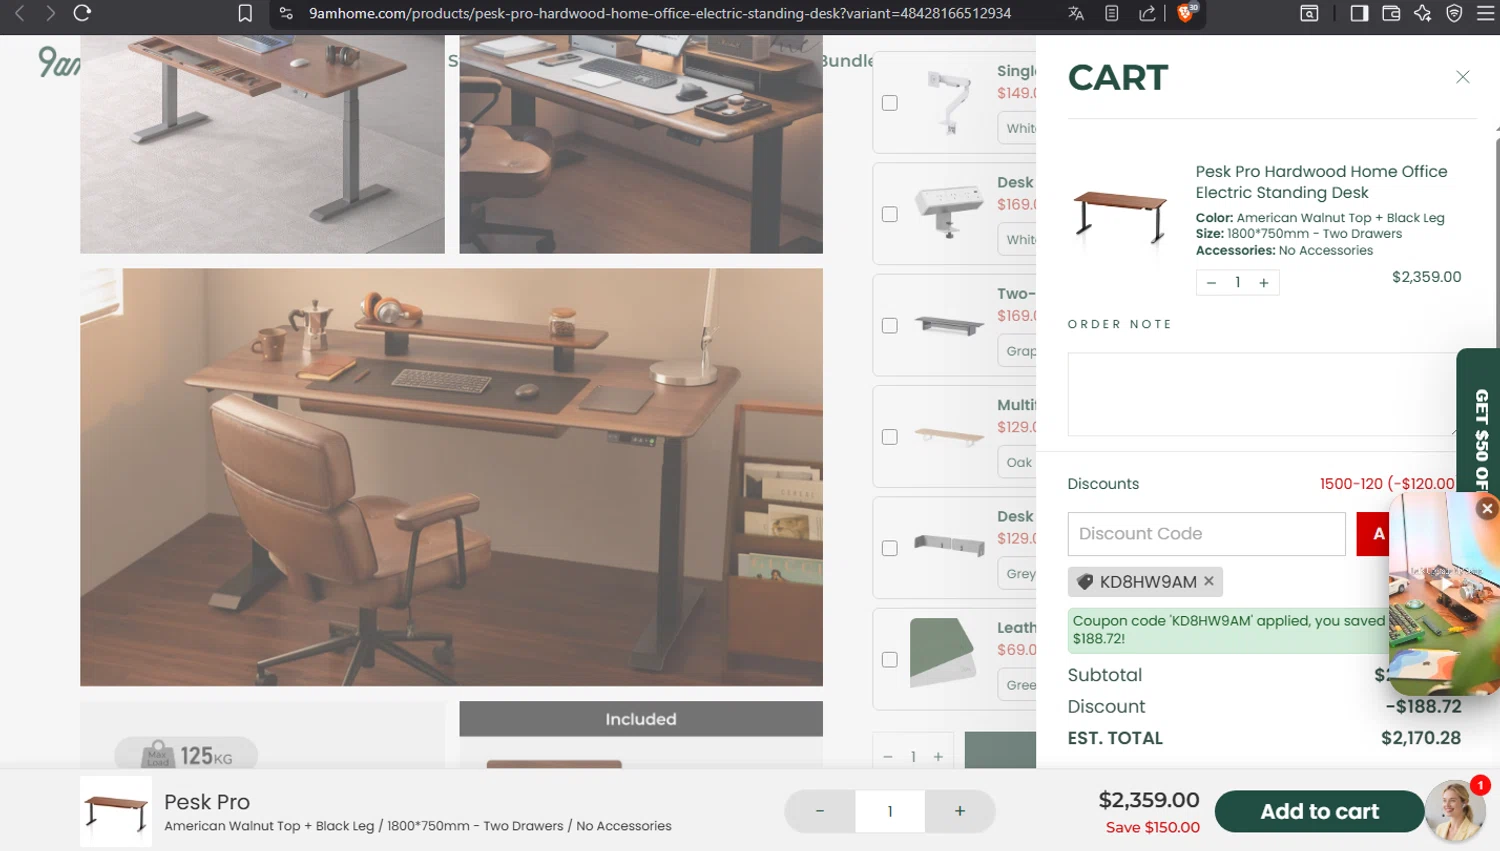Focus the Discount Code input field
Image resolution: width=1500 pixels, height=851 pixels.
point(1206,534)
